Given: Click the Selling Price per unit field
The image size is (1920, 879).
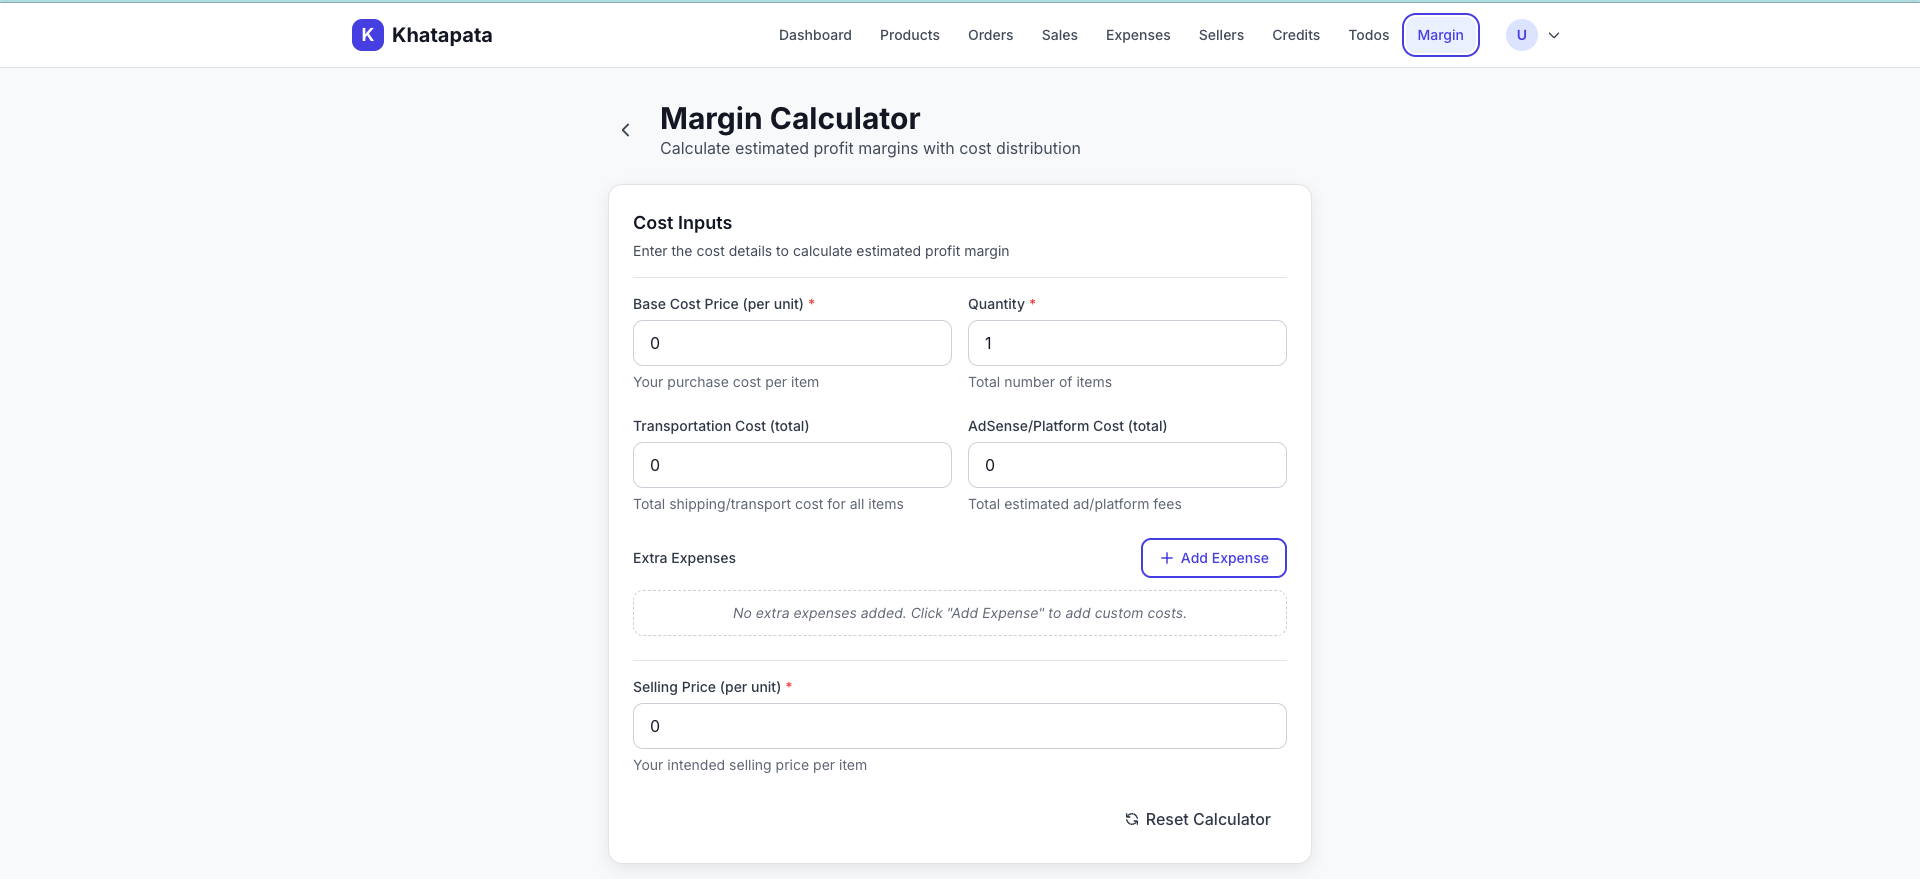Looking at the screenshot, I should click(x=959, y=726).
